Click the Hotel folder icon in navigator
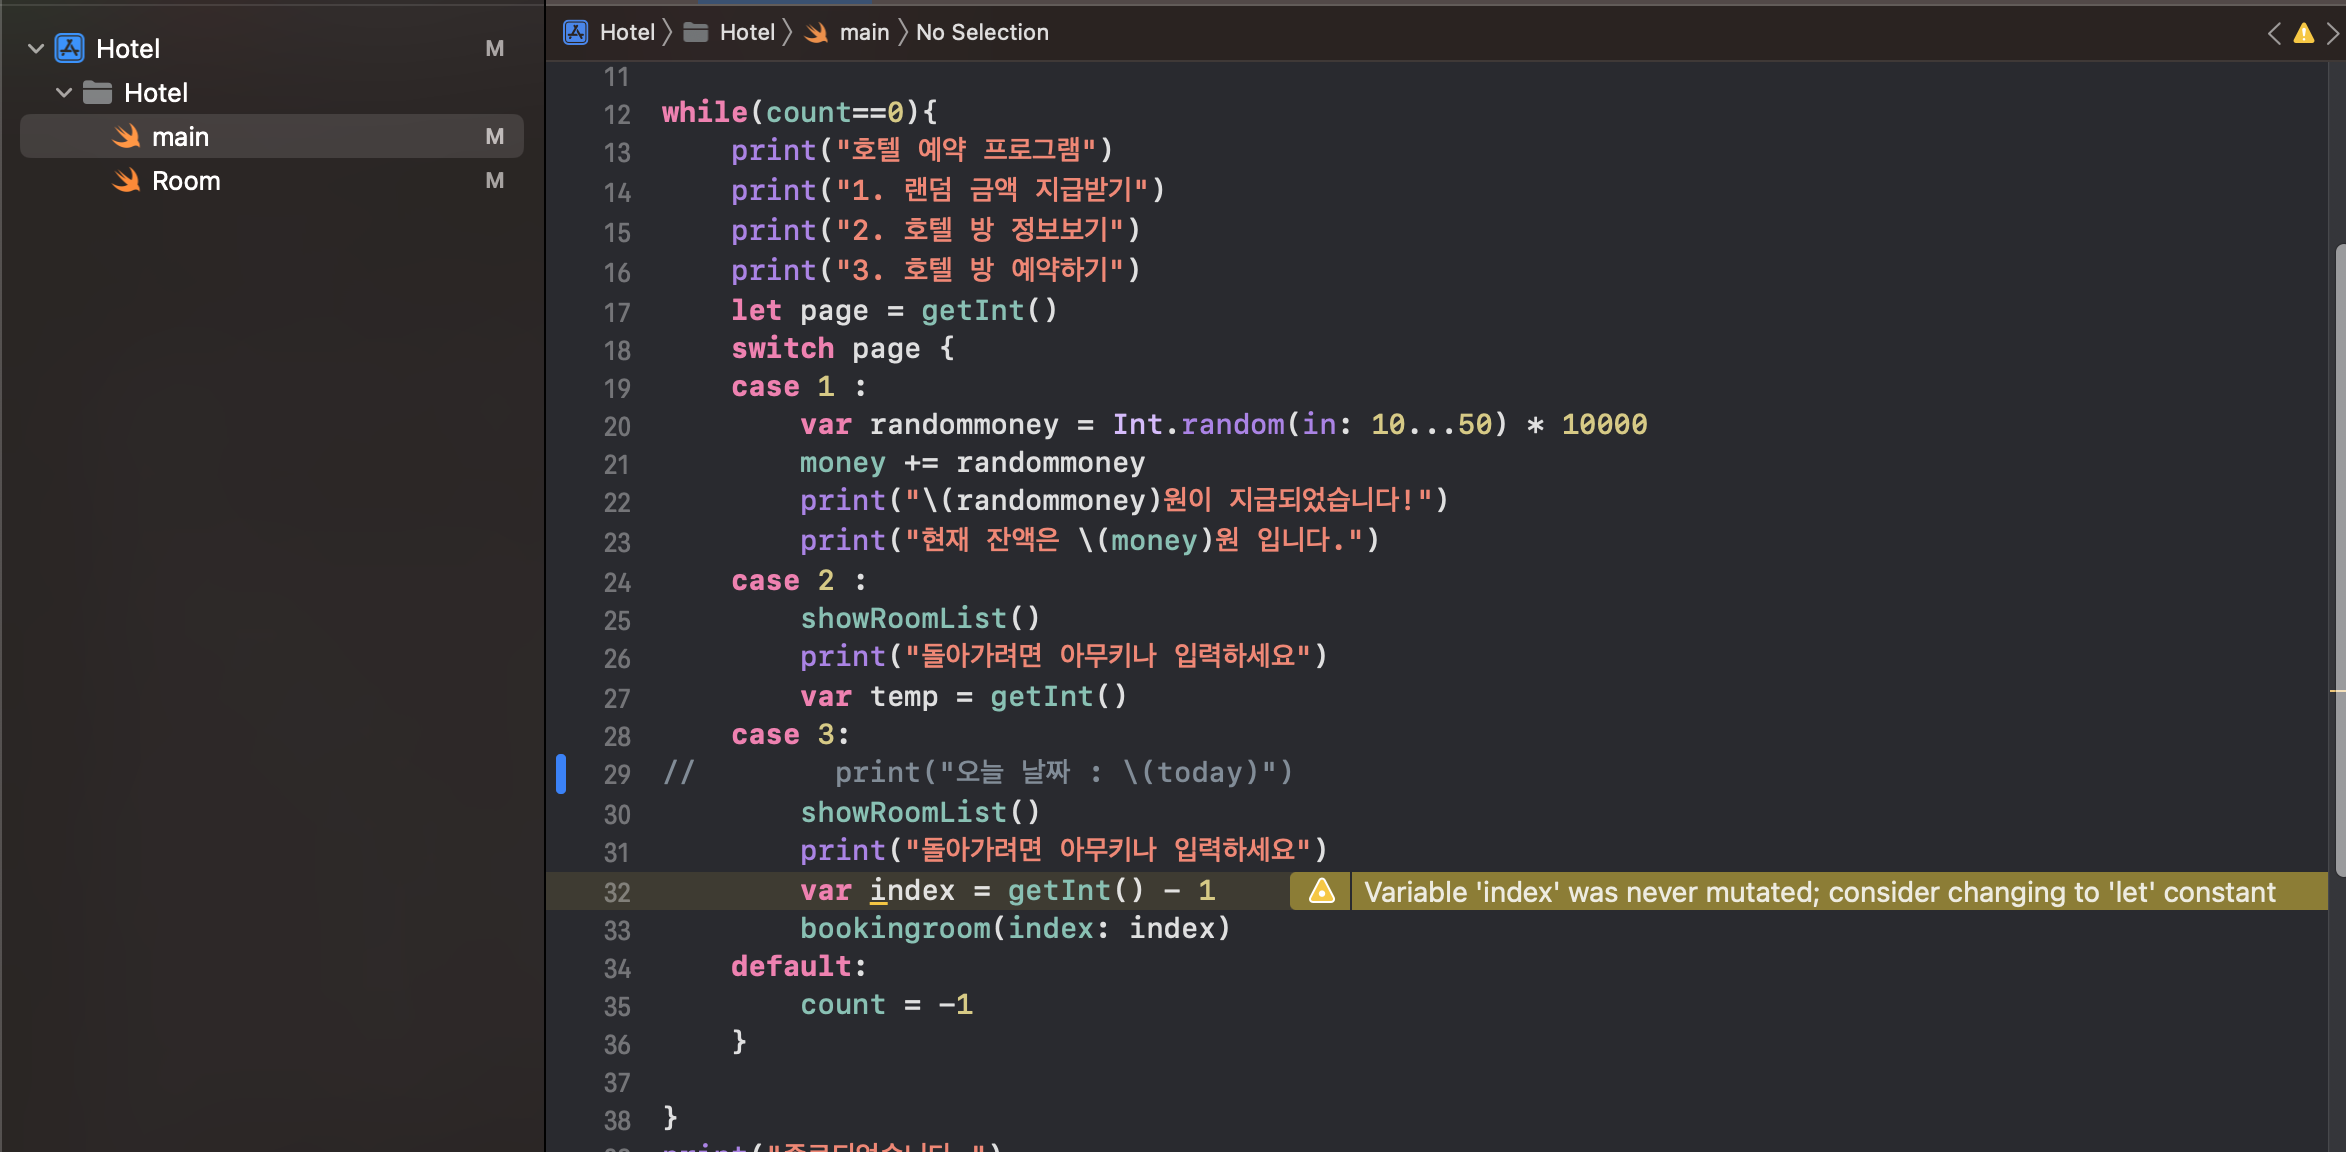Screen dimensions: 2346x1152 pyautogui.click(x=97, y=93)
